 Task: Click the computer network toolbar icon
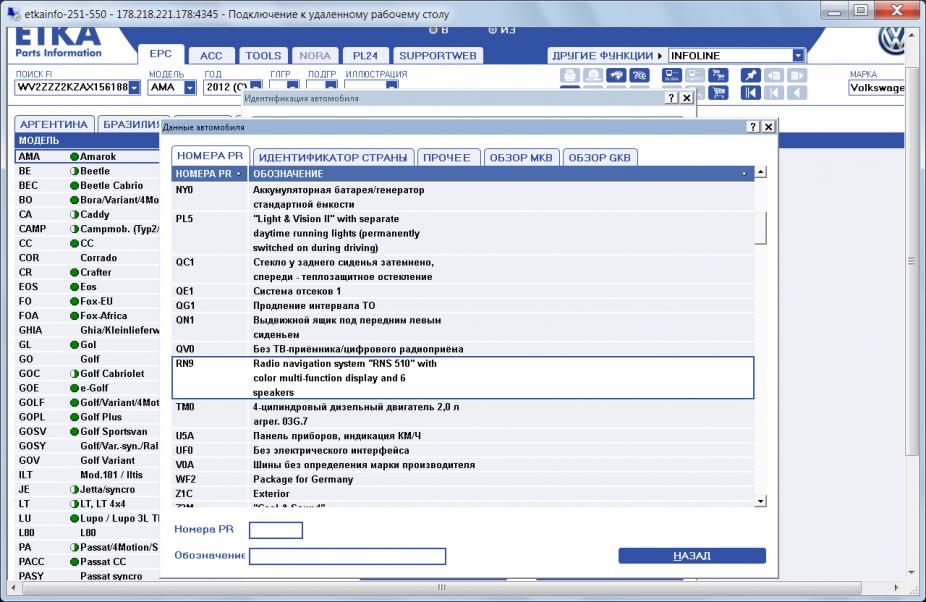coord(672,75)
